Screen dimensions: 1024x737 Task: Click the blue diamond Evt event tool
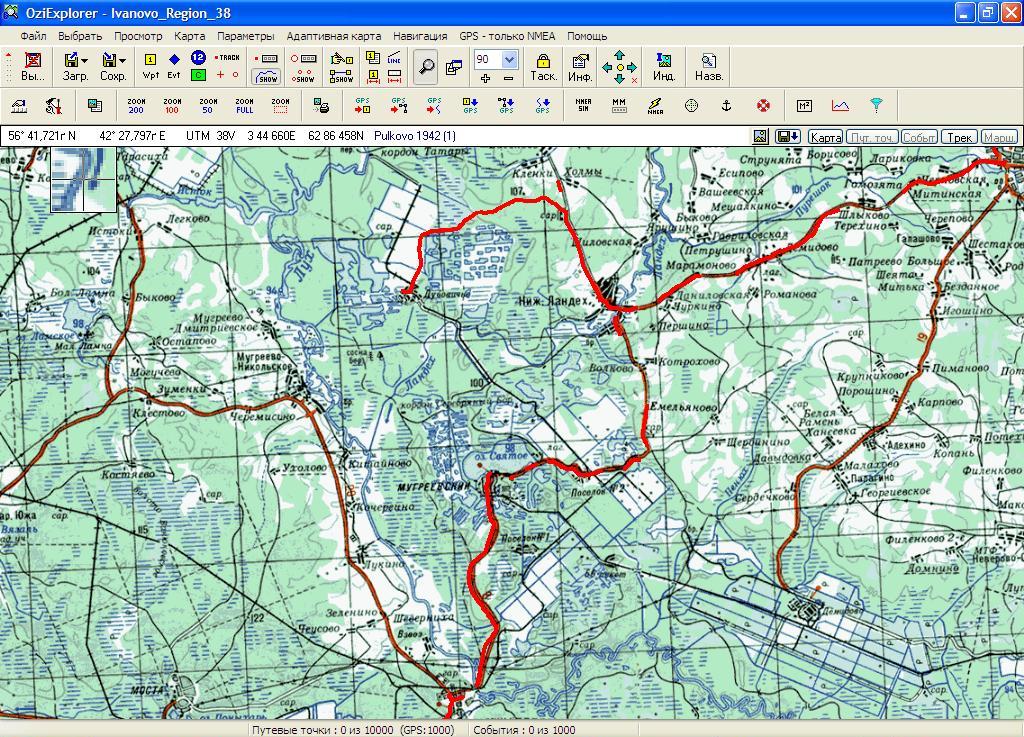coord(174,66)
